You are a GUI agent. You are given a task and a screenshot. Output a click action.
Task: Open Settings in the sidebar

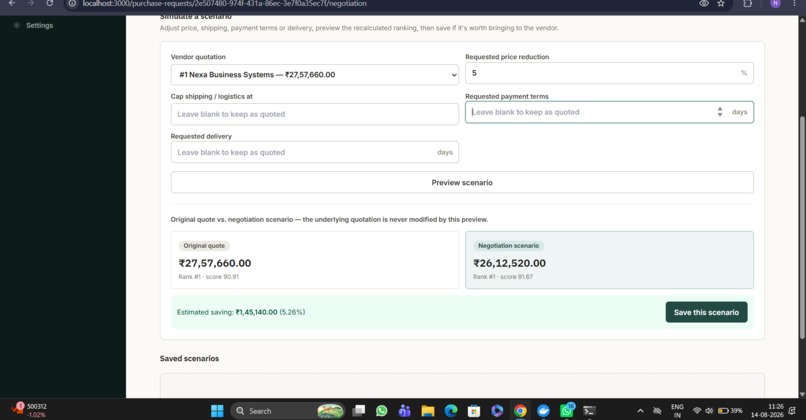pyautogui.click(x=34, y=25)
